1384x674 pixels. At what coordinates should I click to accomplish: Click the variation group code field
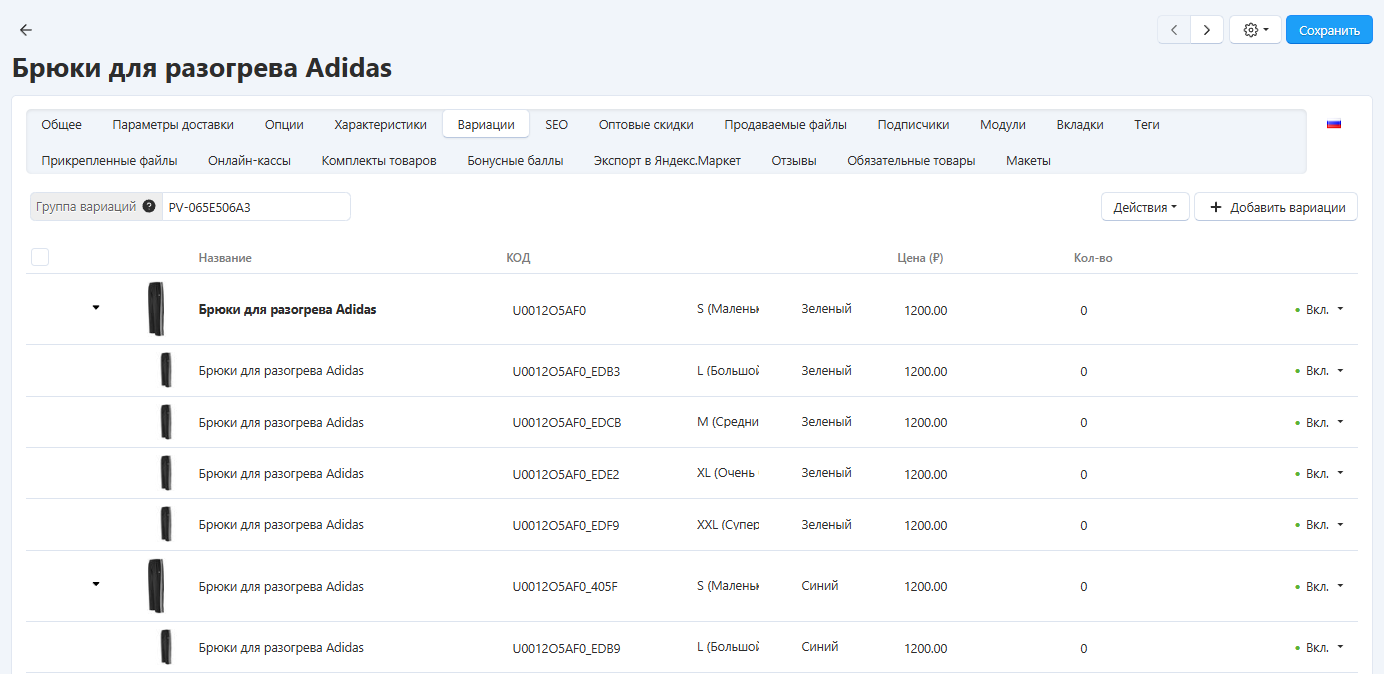256,207
